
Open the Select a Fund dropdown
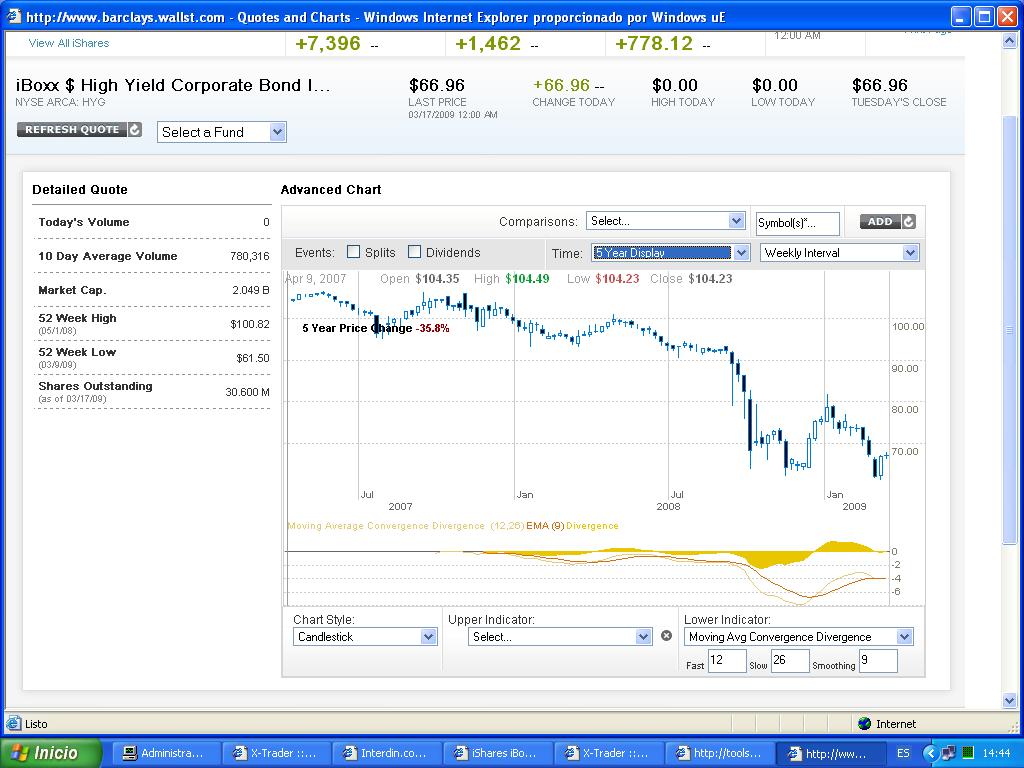click(221, 132)
